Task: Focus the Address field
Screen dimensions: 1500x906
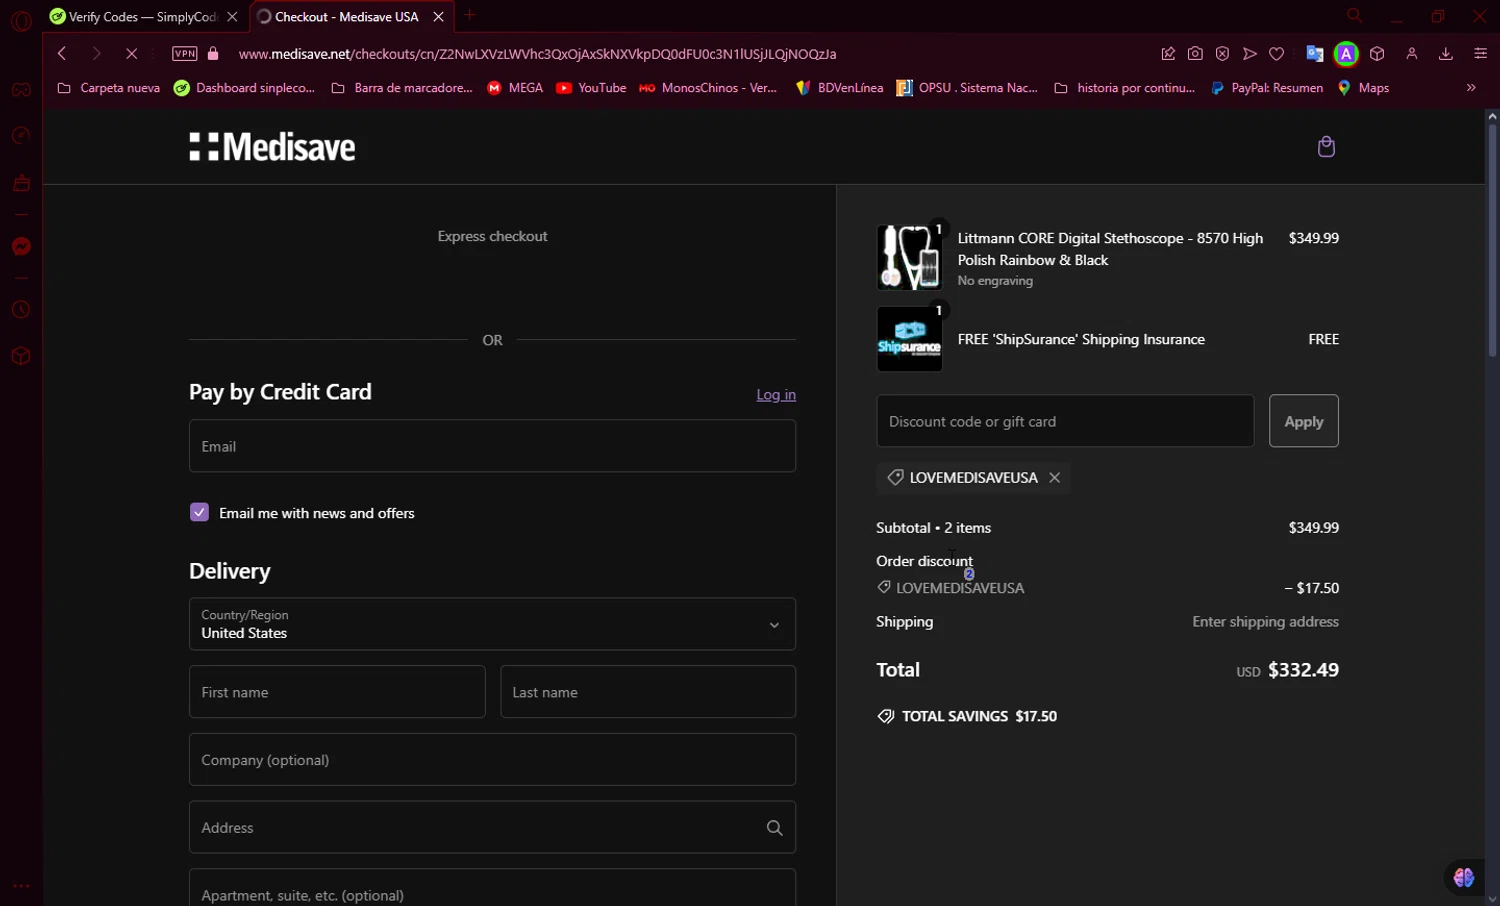Action: [492, 827]
